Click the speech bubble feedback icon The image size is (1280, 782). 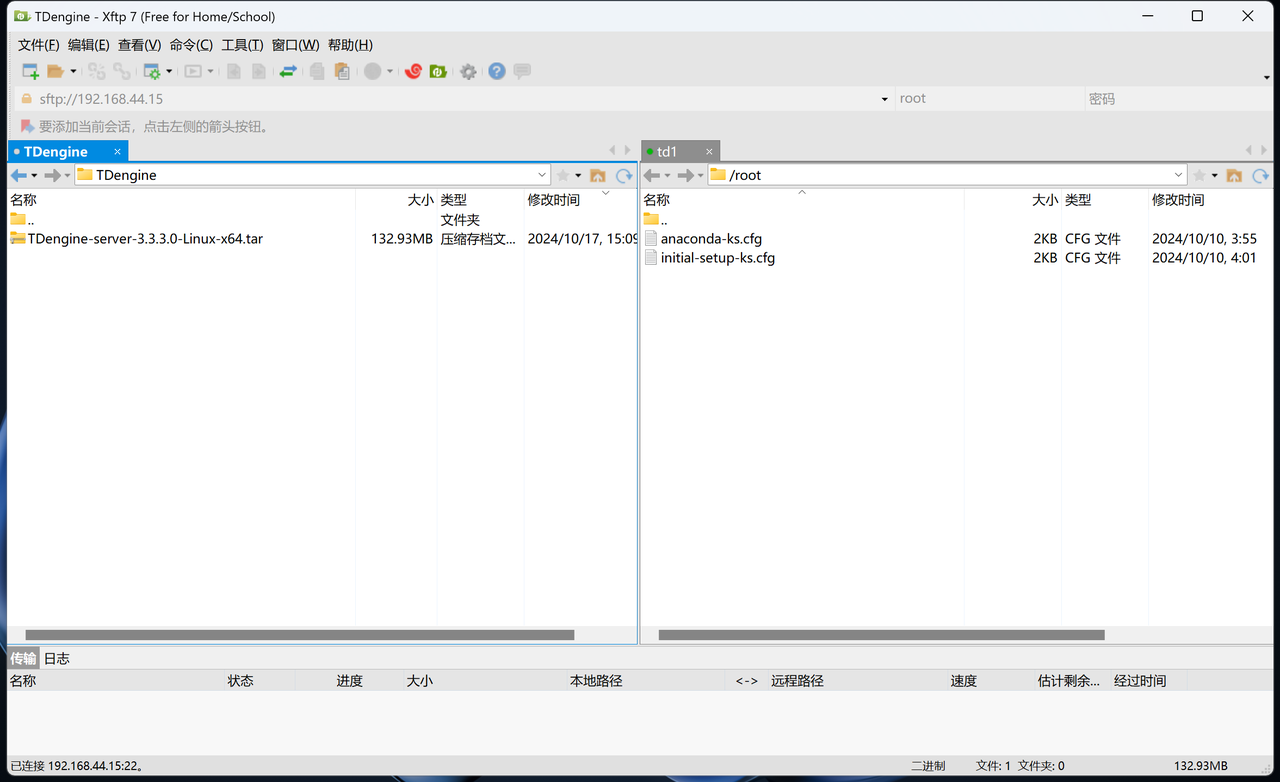(522, 71)
